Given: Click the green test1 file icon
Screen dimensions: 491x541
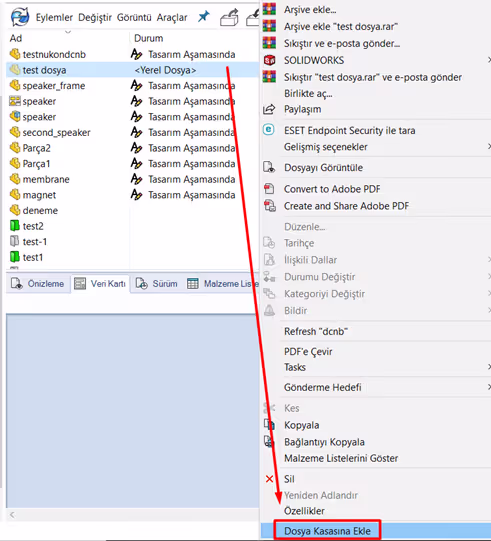Looking at the screenshot, I should click(x=15, y=257).
